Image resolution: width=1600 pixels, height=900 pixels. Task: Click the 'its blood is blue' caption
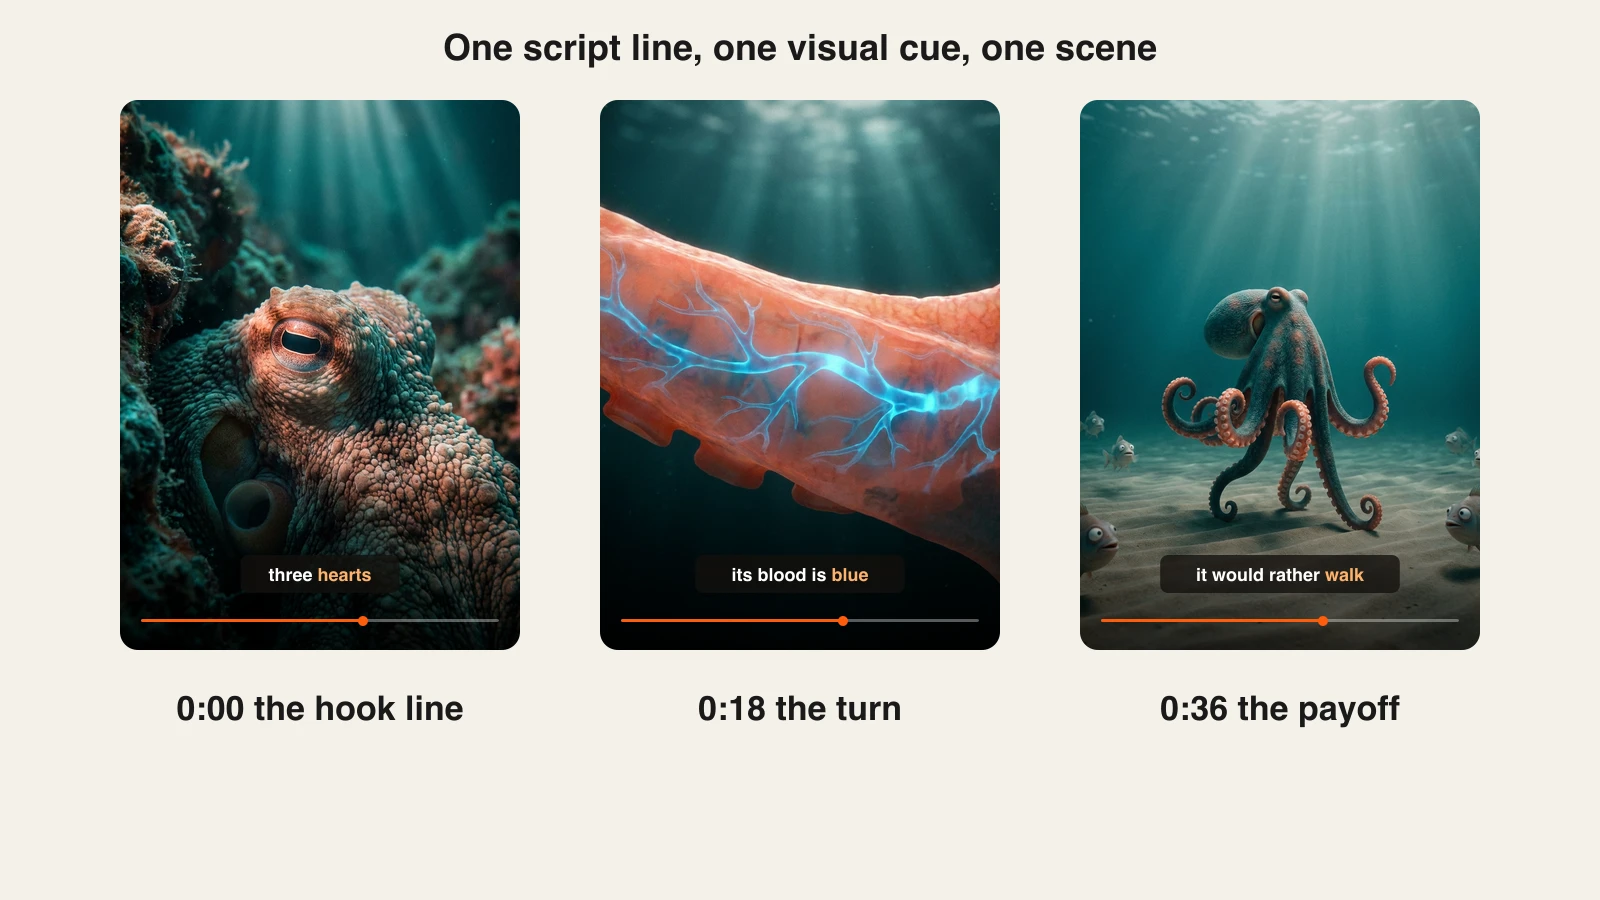[x=800, y=575]
